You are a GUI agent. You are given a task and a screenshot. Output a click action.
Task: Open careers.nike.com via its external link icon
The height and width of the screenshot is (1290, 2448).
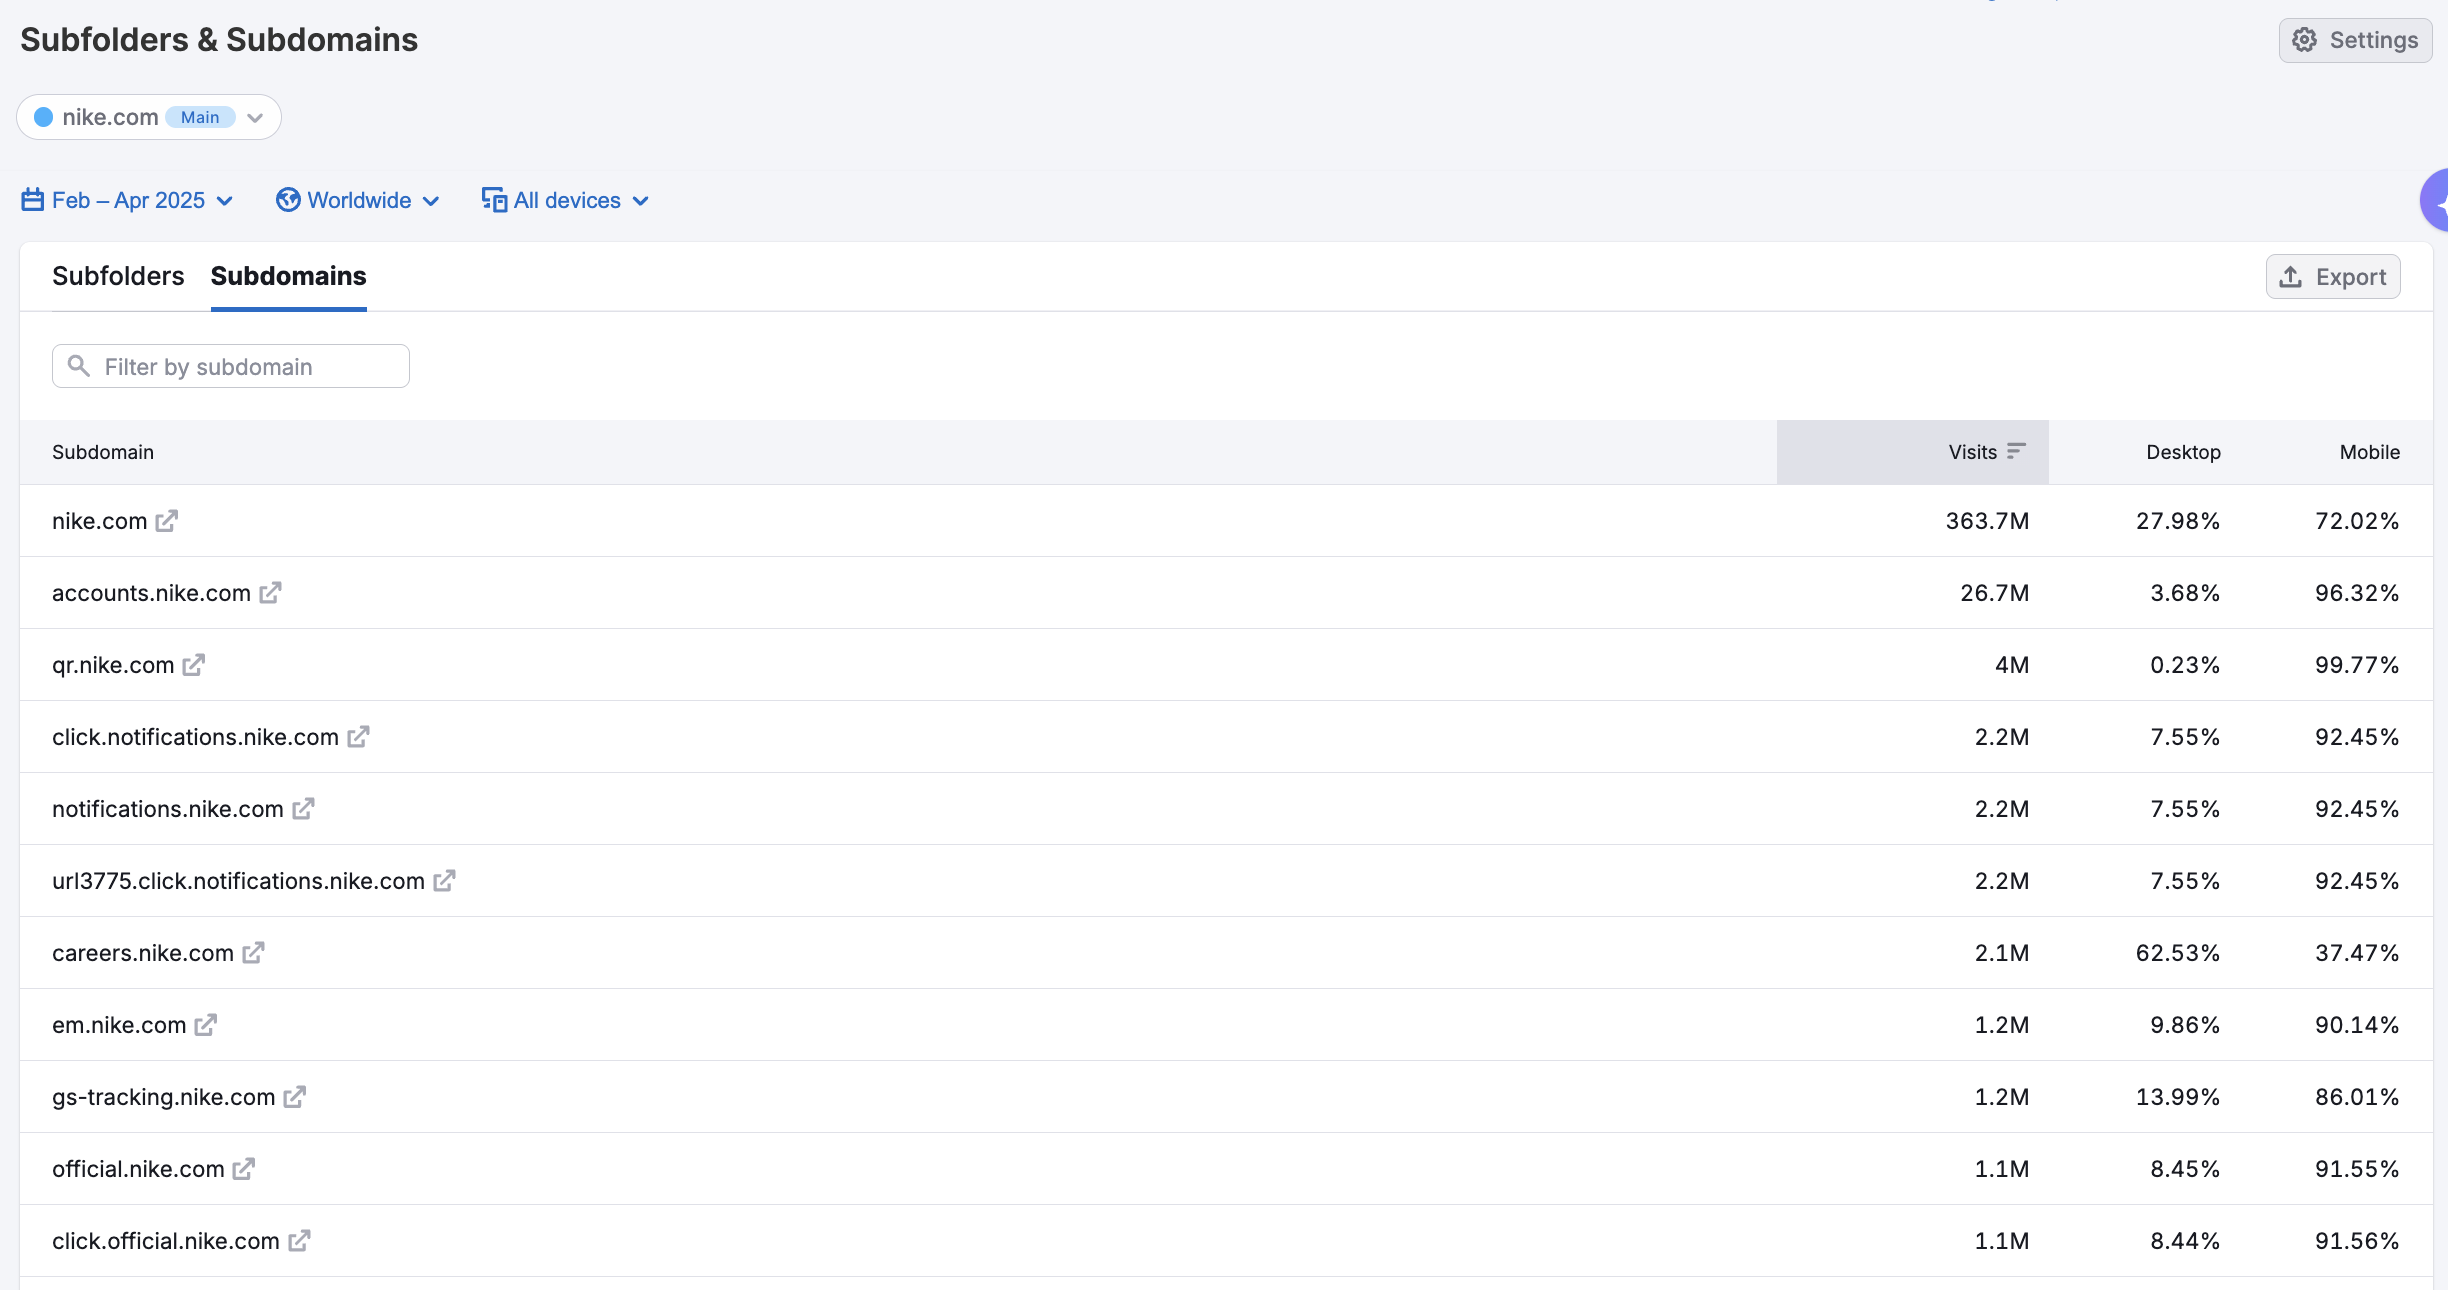click(x=253, y=953)
